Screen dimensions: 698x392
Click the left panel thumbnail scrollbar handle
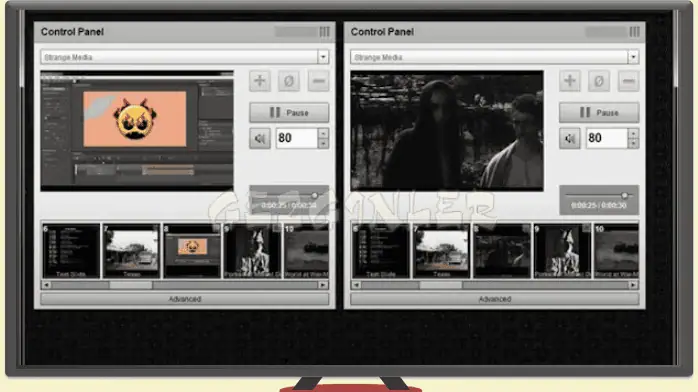point(131,285)
